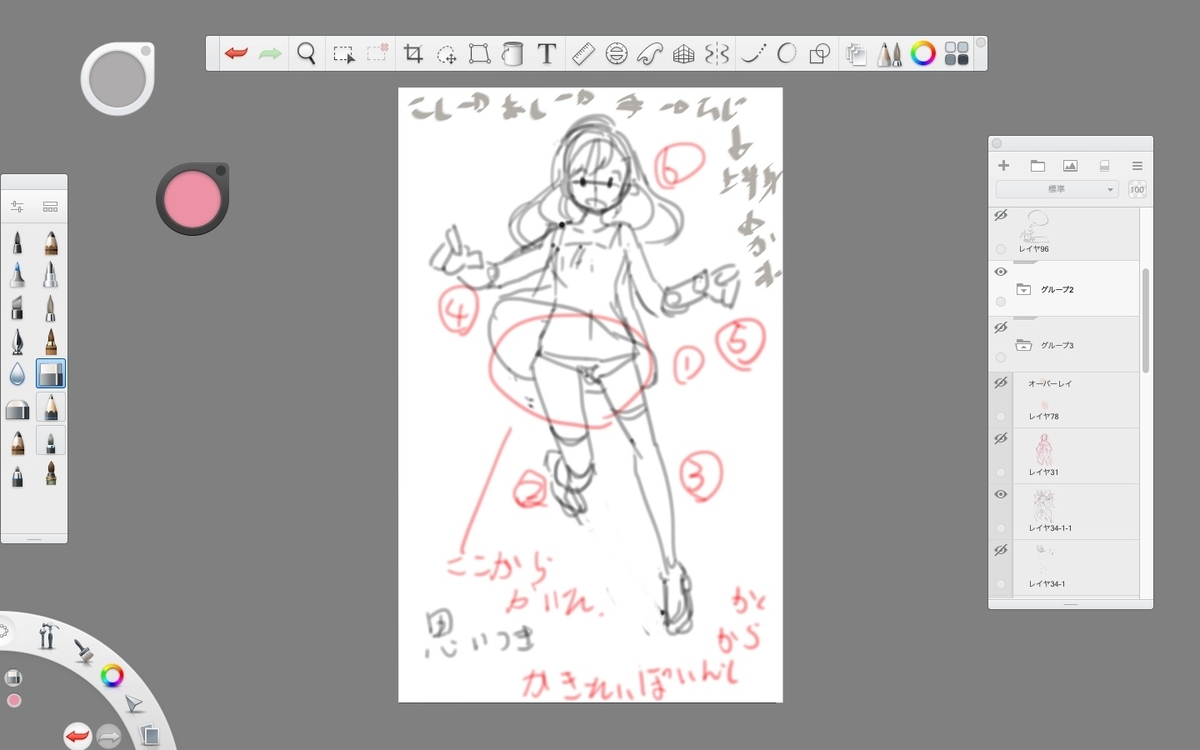Select the rectangular Selection tool
Viewport: 1200px width, 750px height.
[344, 54]
